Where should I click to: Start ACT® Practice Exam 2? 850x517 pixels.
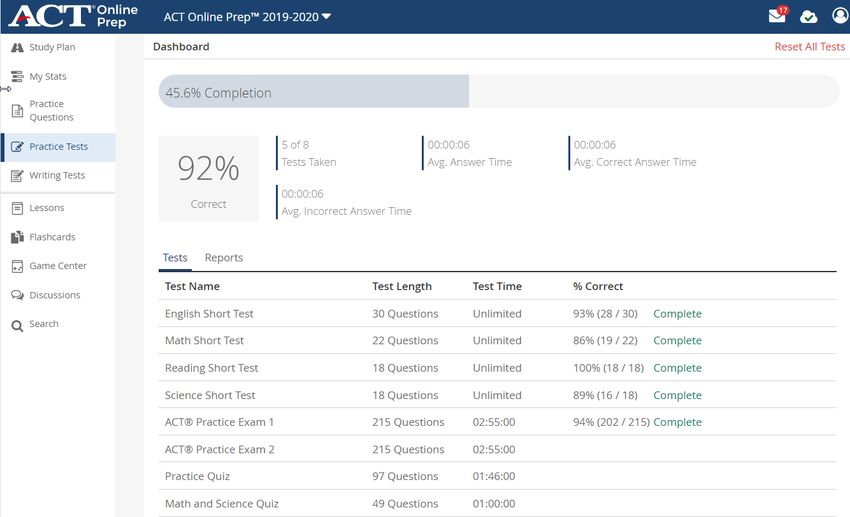497,449
